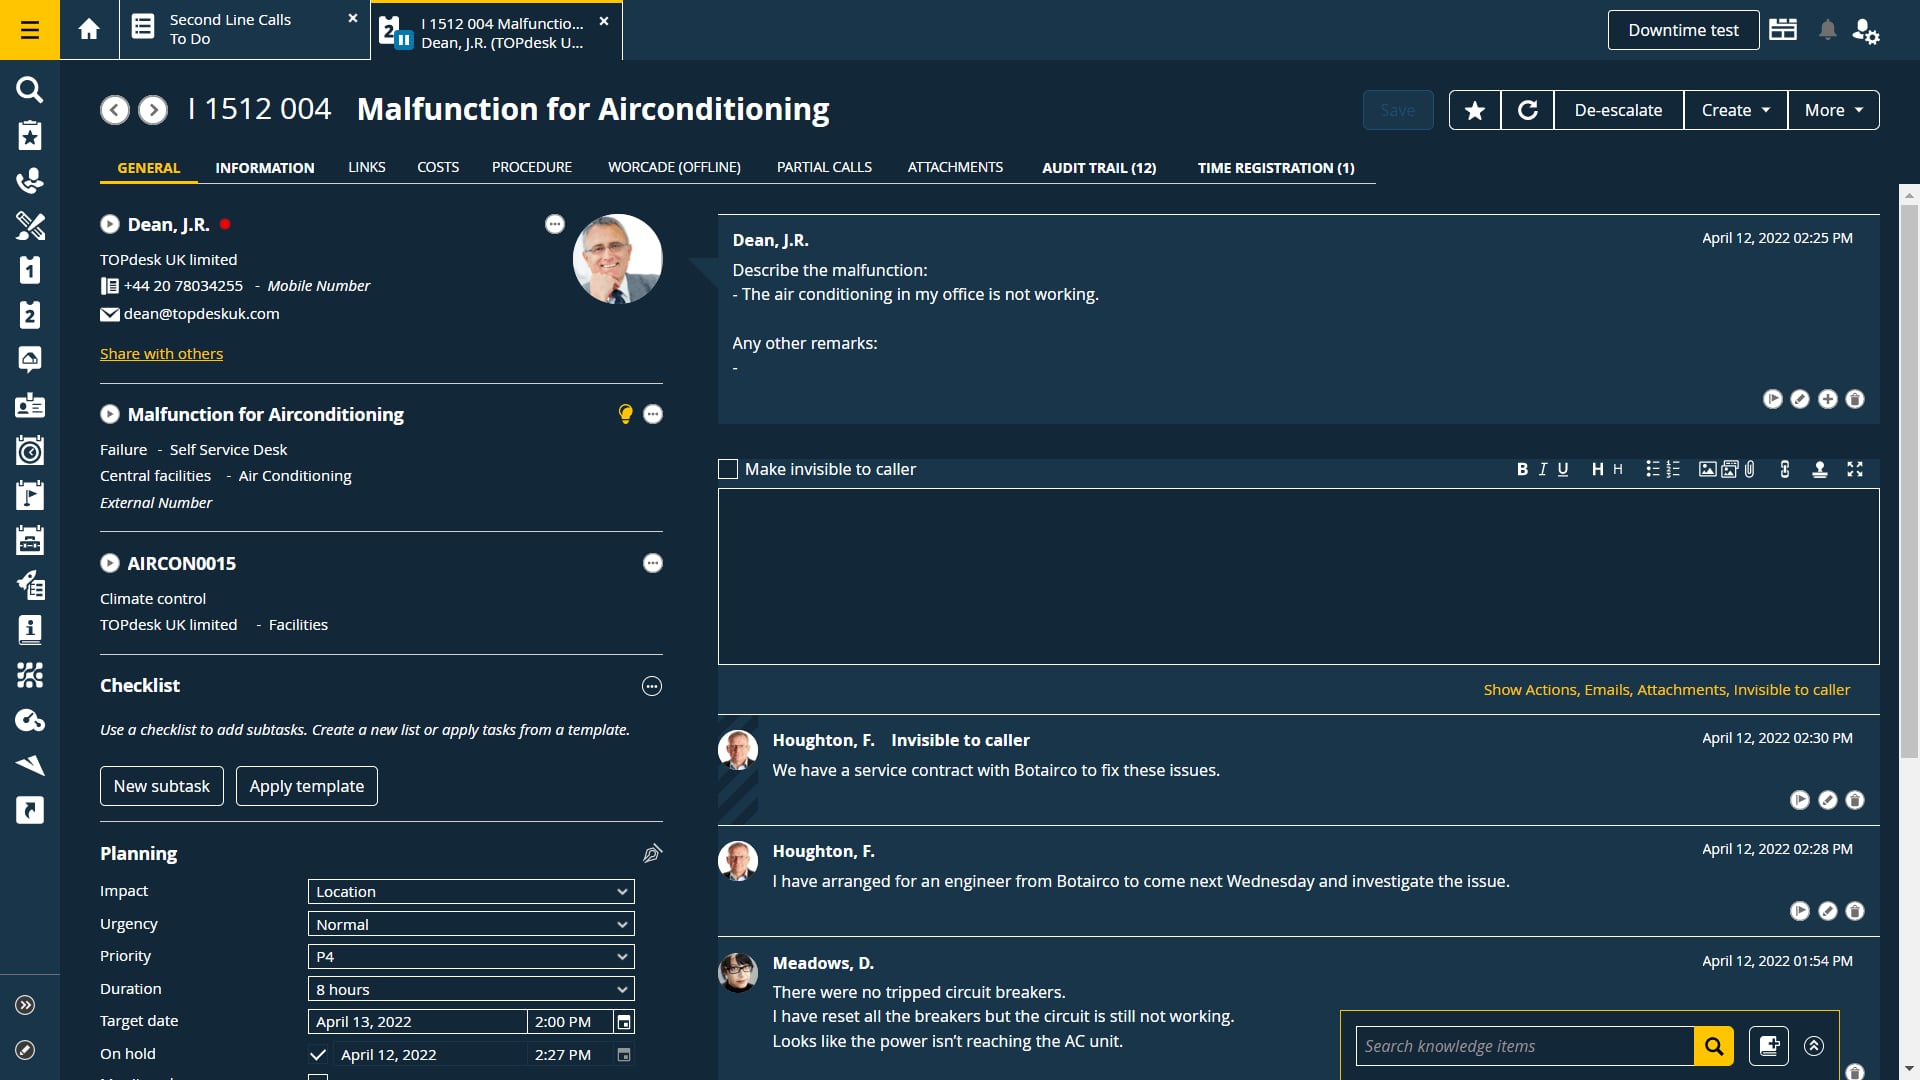Close the Second Line Calls tab
This screenshot has width=1920, height=1080.
click(353, 18)
